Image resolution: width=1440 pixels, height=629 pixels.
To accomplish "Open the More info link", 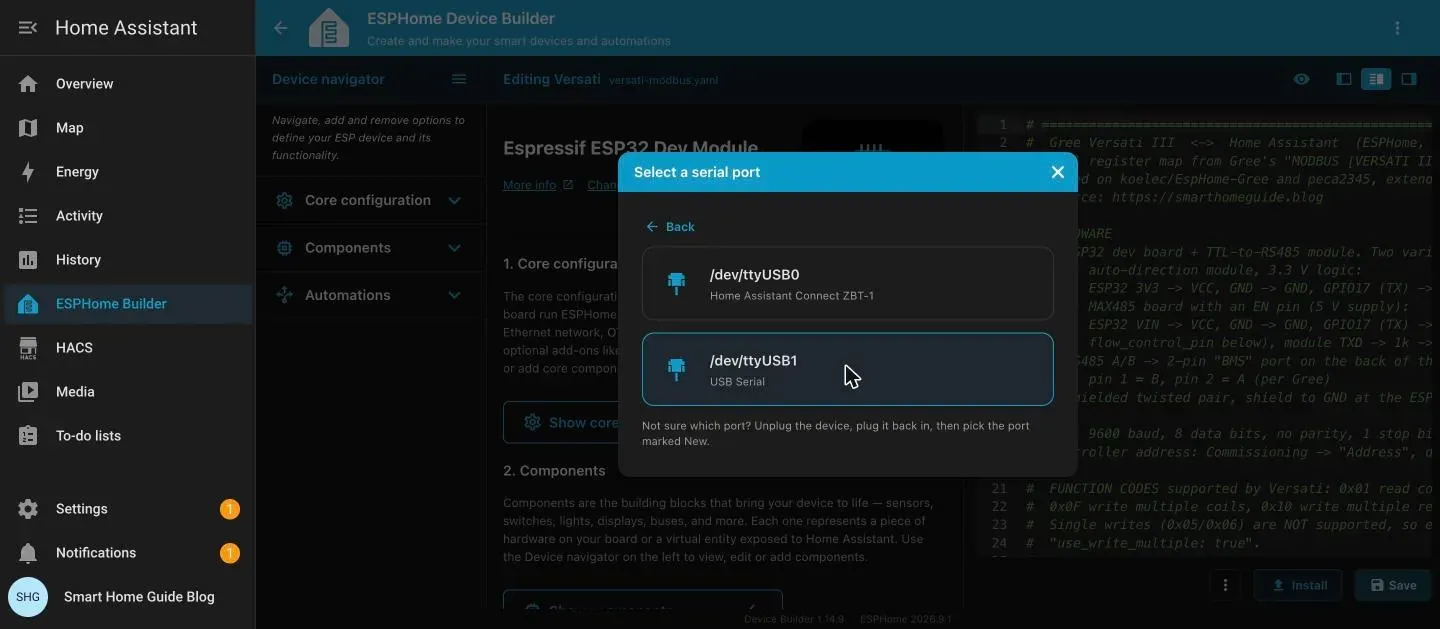I will [x=538, y=185].
